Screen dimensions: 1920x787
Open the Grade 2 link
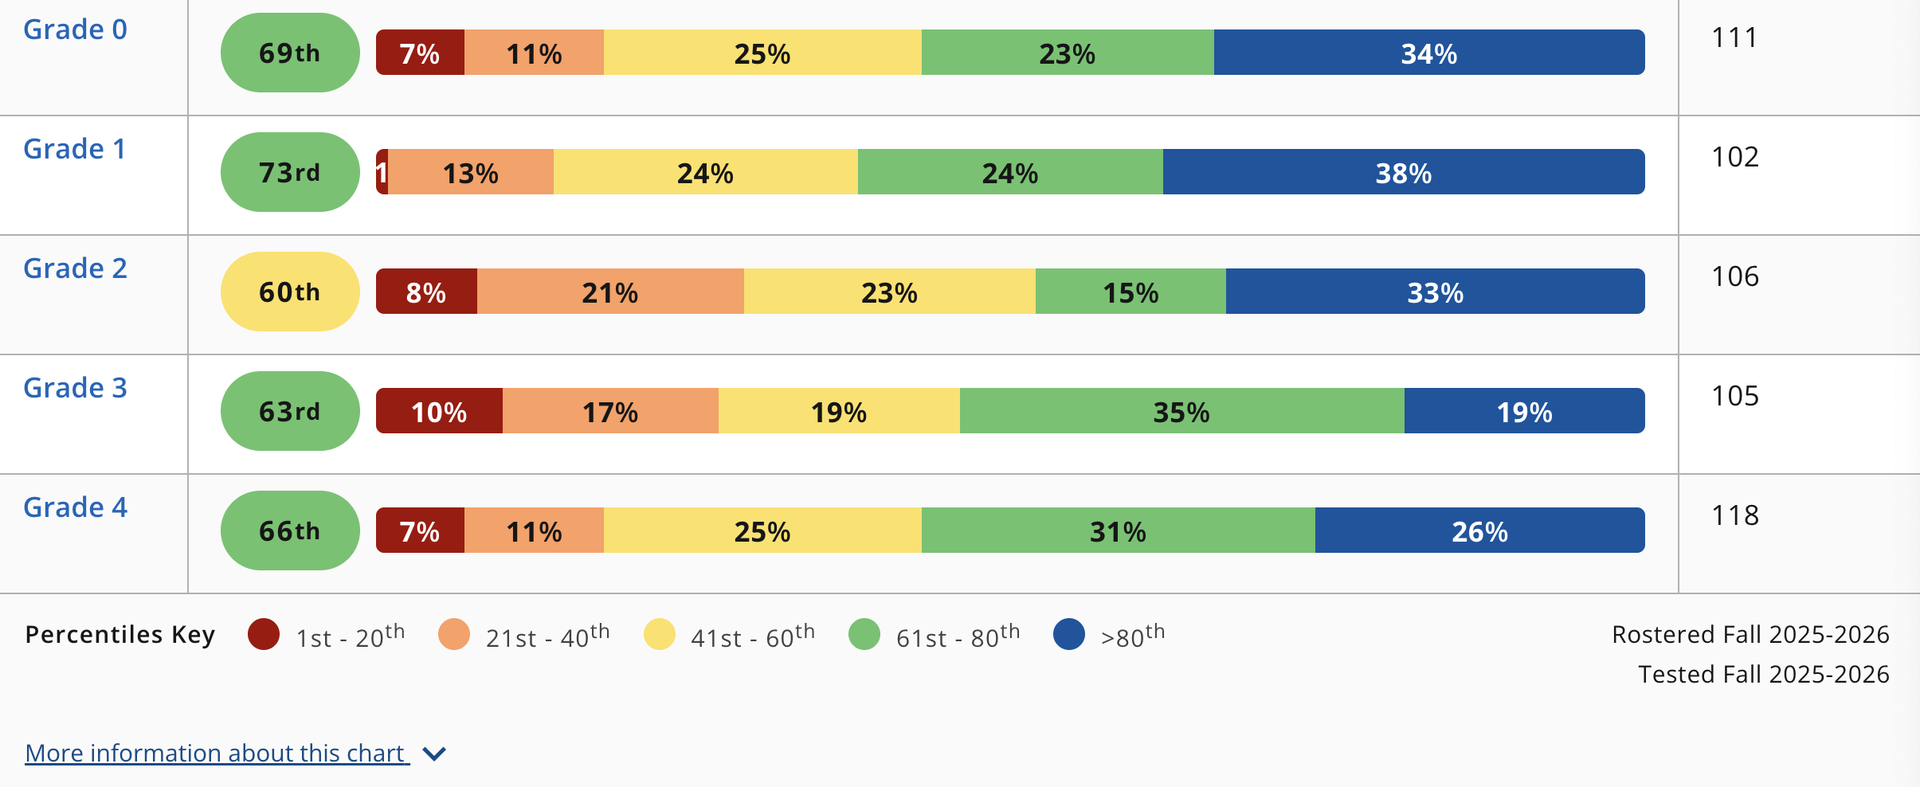(x=75, y=269)
